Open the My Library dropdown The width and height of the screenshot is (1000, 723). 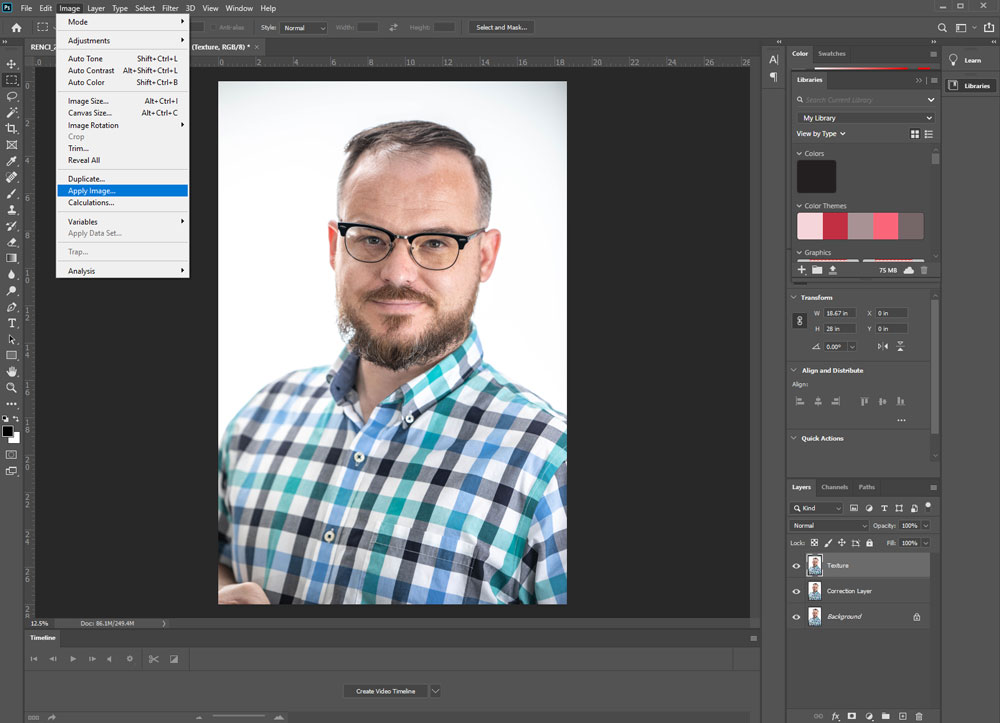[x=865, y=118]
